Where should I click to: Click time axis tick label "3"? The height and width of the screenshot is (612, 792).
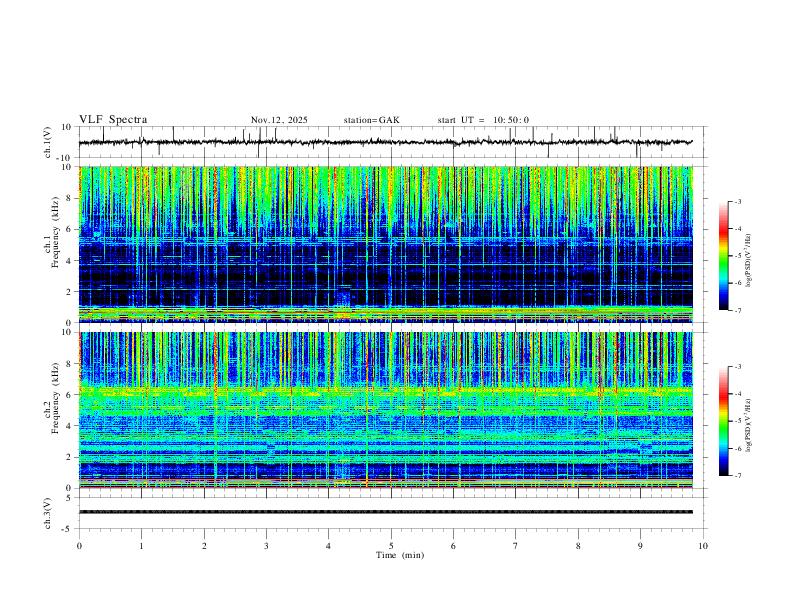[266, 546]
